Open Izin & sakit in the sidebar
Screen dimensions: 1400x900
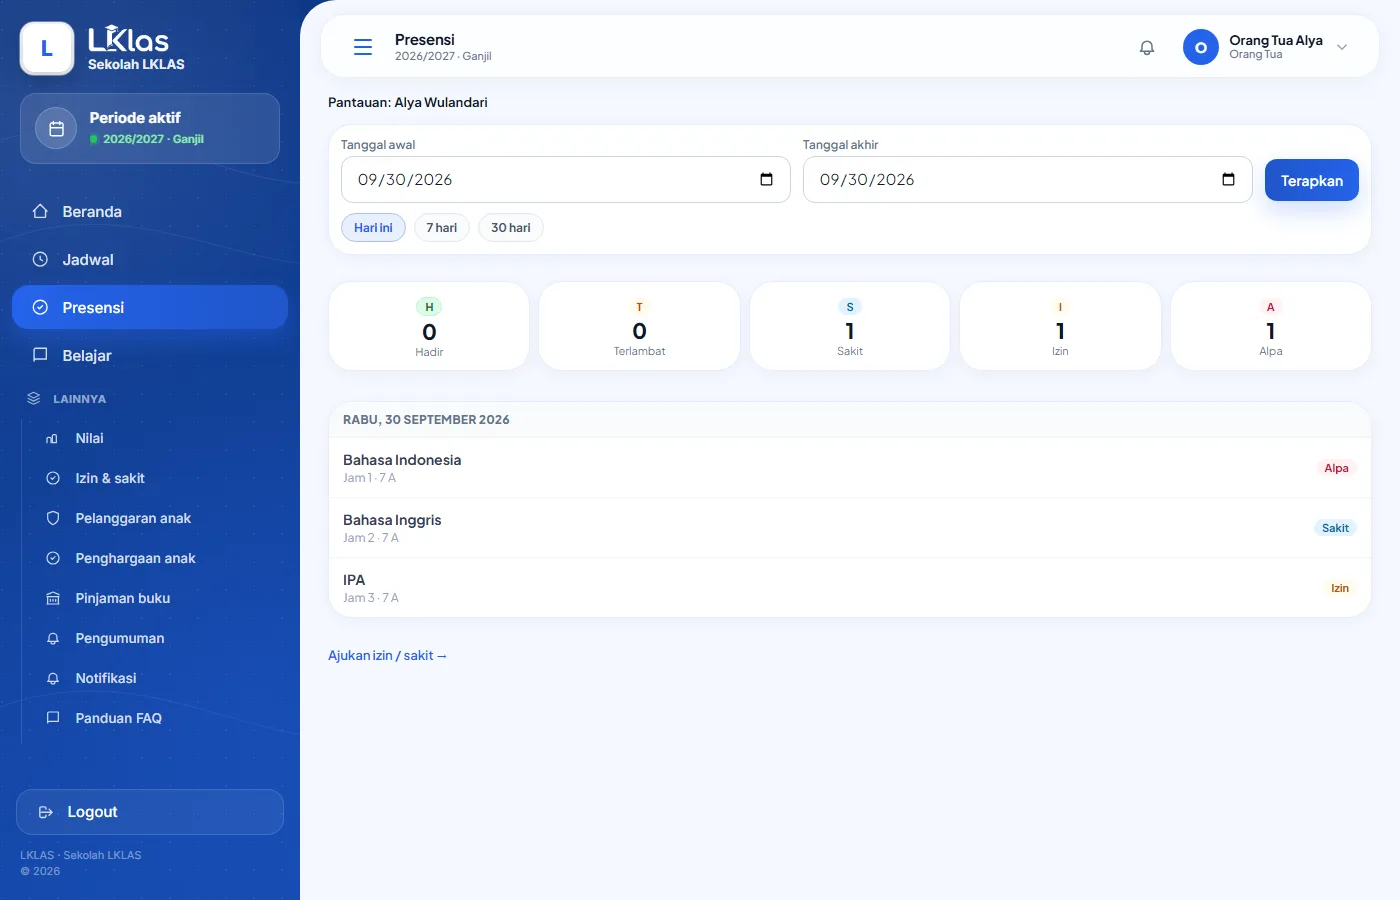tap(160, 479)
